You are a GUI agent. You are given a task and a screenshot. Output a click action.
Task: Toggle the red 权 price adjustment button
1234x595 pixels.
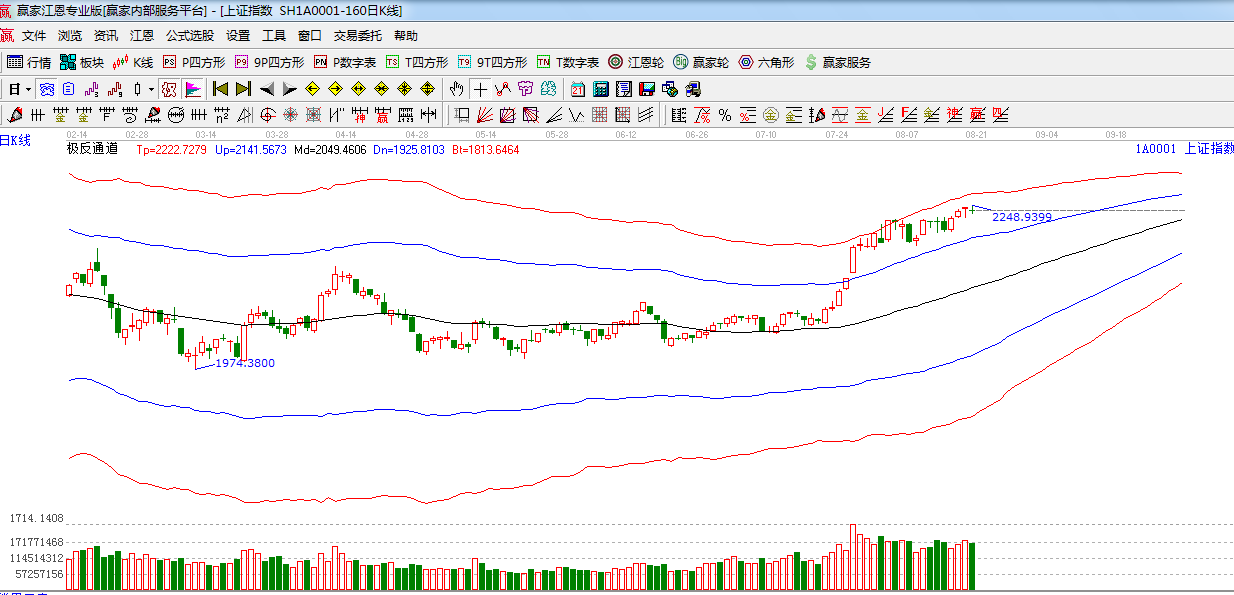(x=169, y=89)
